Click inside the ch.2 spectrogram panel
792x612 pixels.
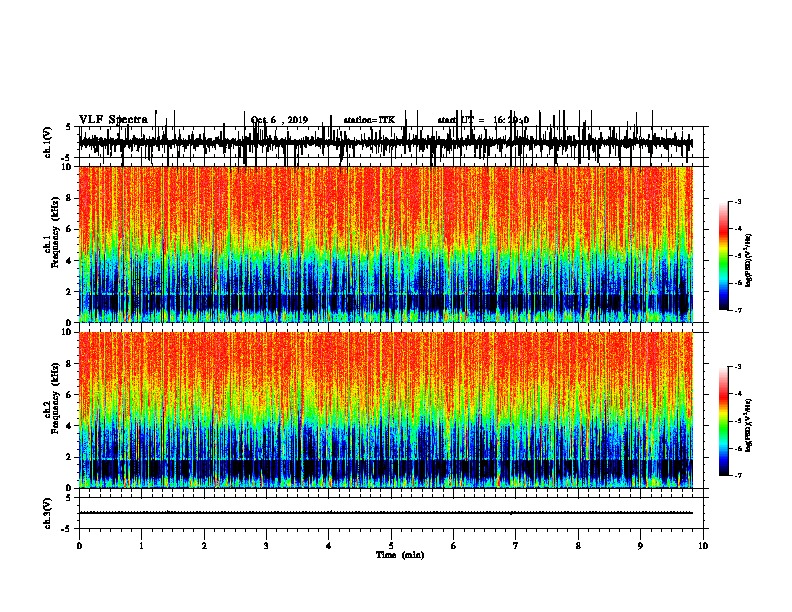386,410
